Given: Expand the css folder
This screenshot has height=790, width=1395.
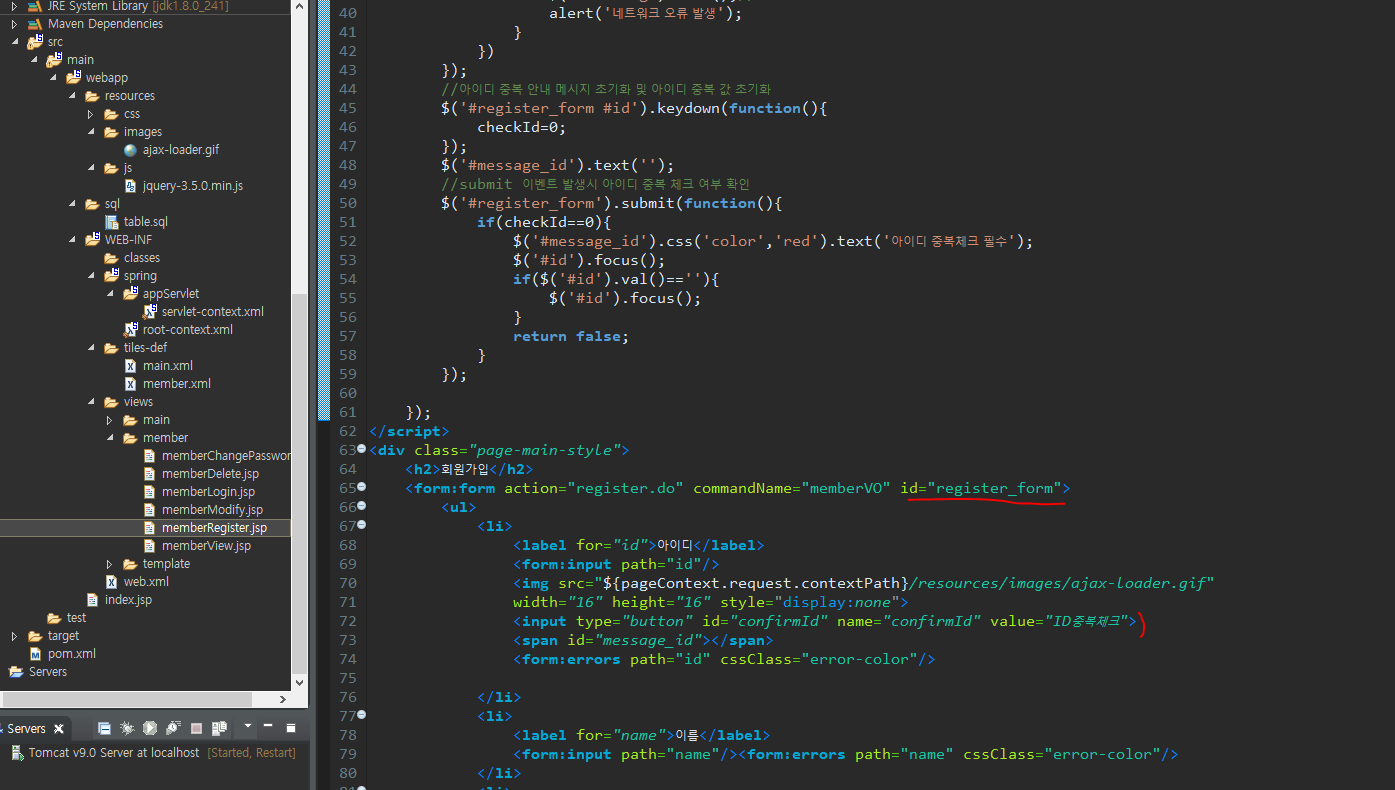Looking at the screenshot, I should pos(90,114).
